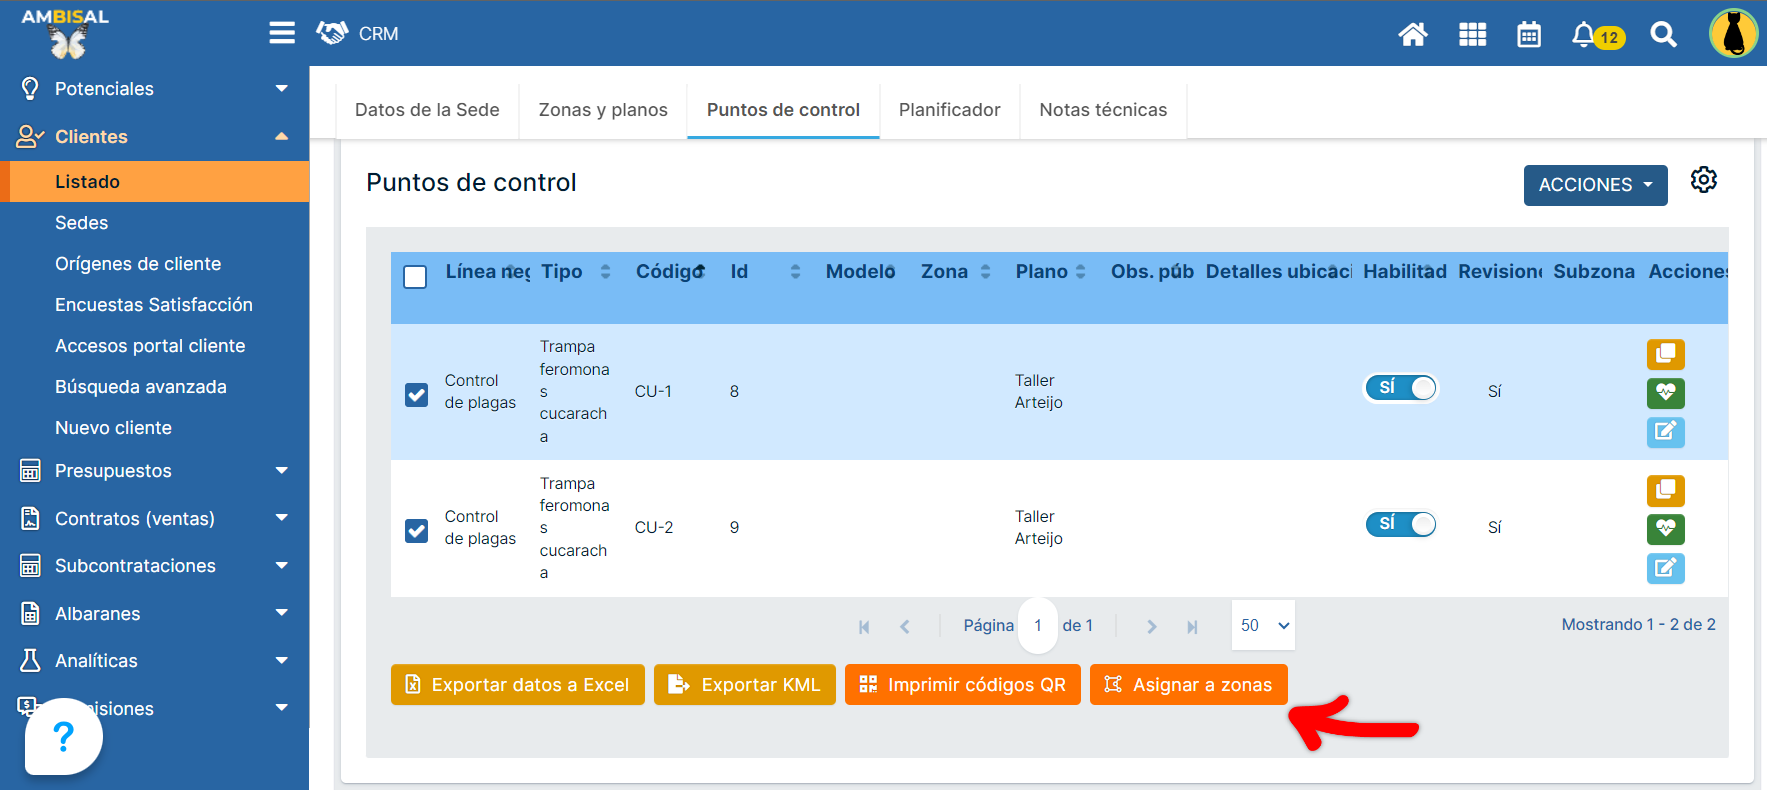Open the apps grid icon

(x=1472, y=35)
